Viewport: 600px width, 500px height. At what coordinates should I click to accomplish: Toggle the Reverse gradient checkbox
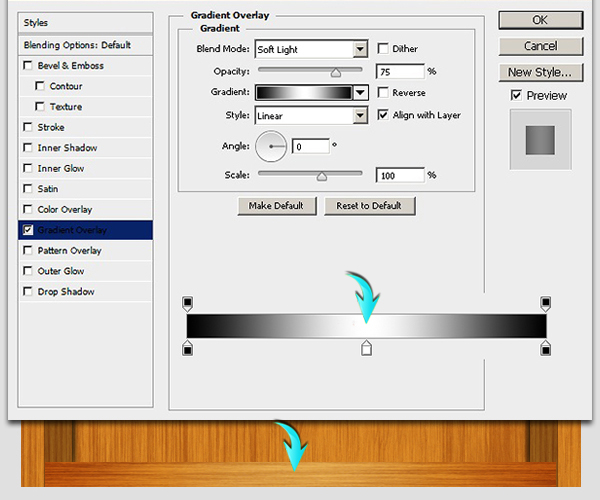(385, 93)
